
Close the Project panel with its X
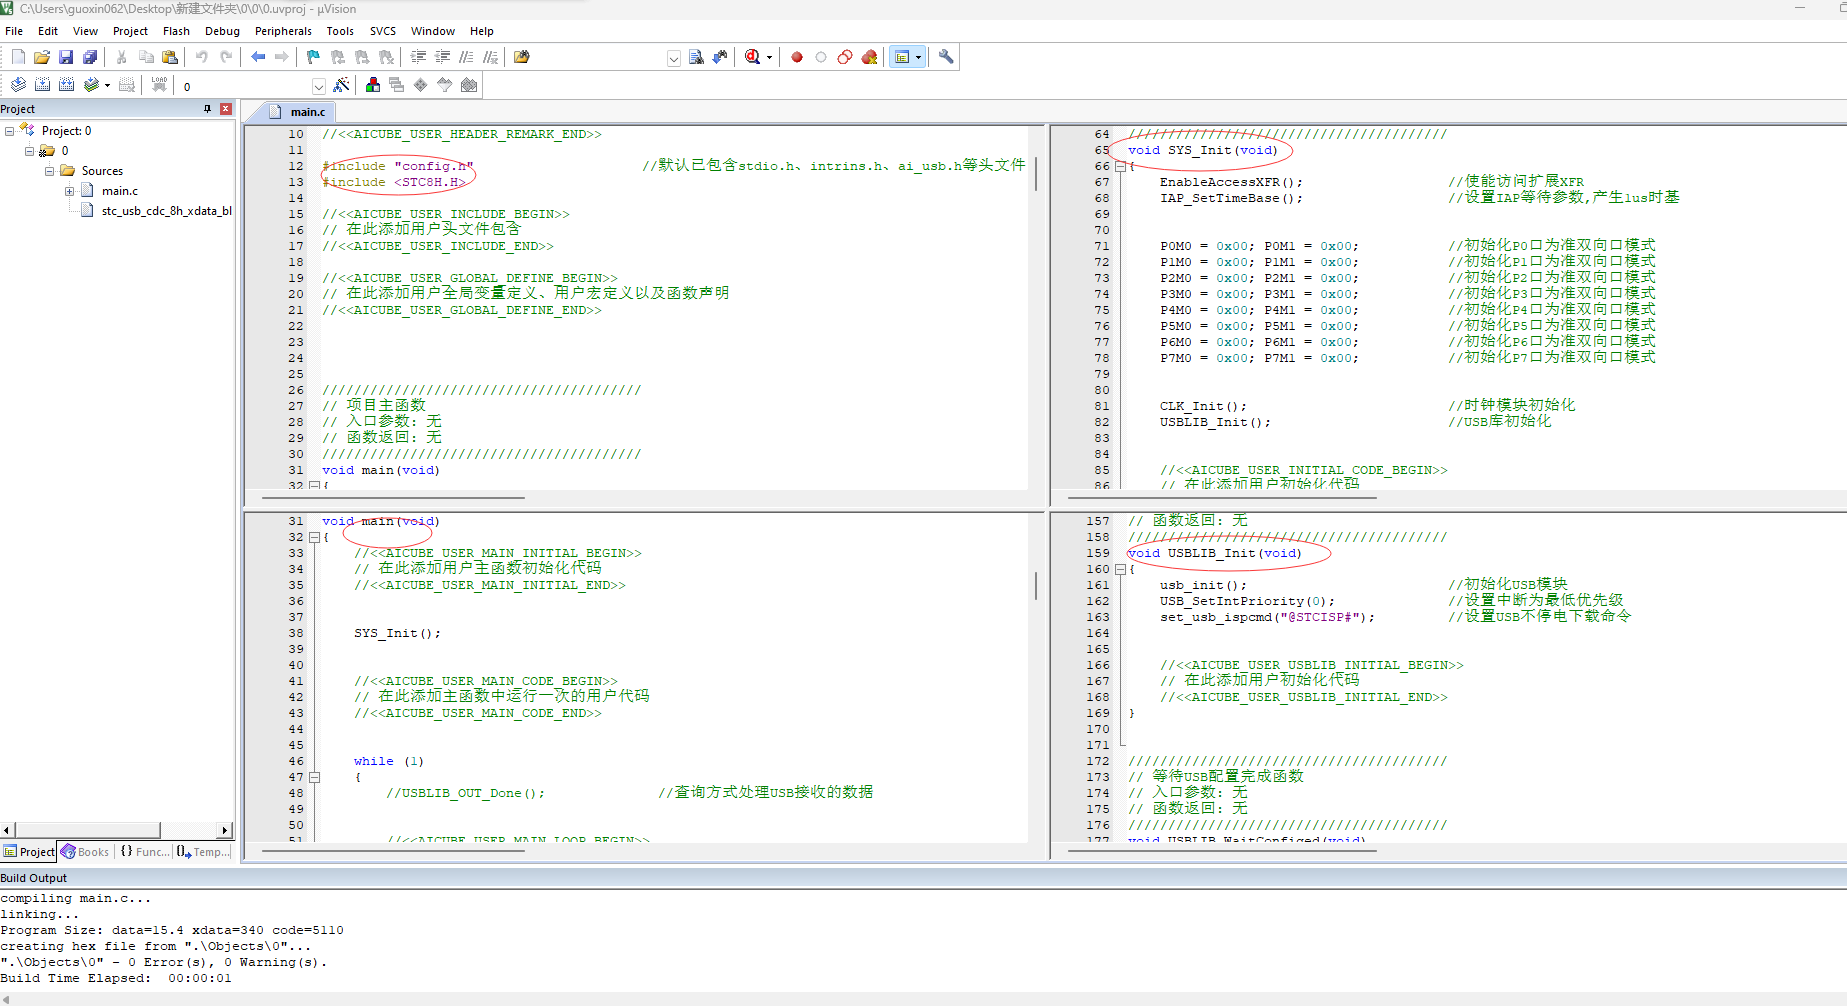click(226, 109)
